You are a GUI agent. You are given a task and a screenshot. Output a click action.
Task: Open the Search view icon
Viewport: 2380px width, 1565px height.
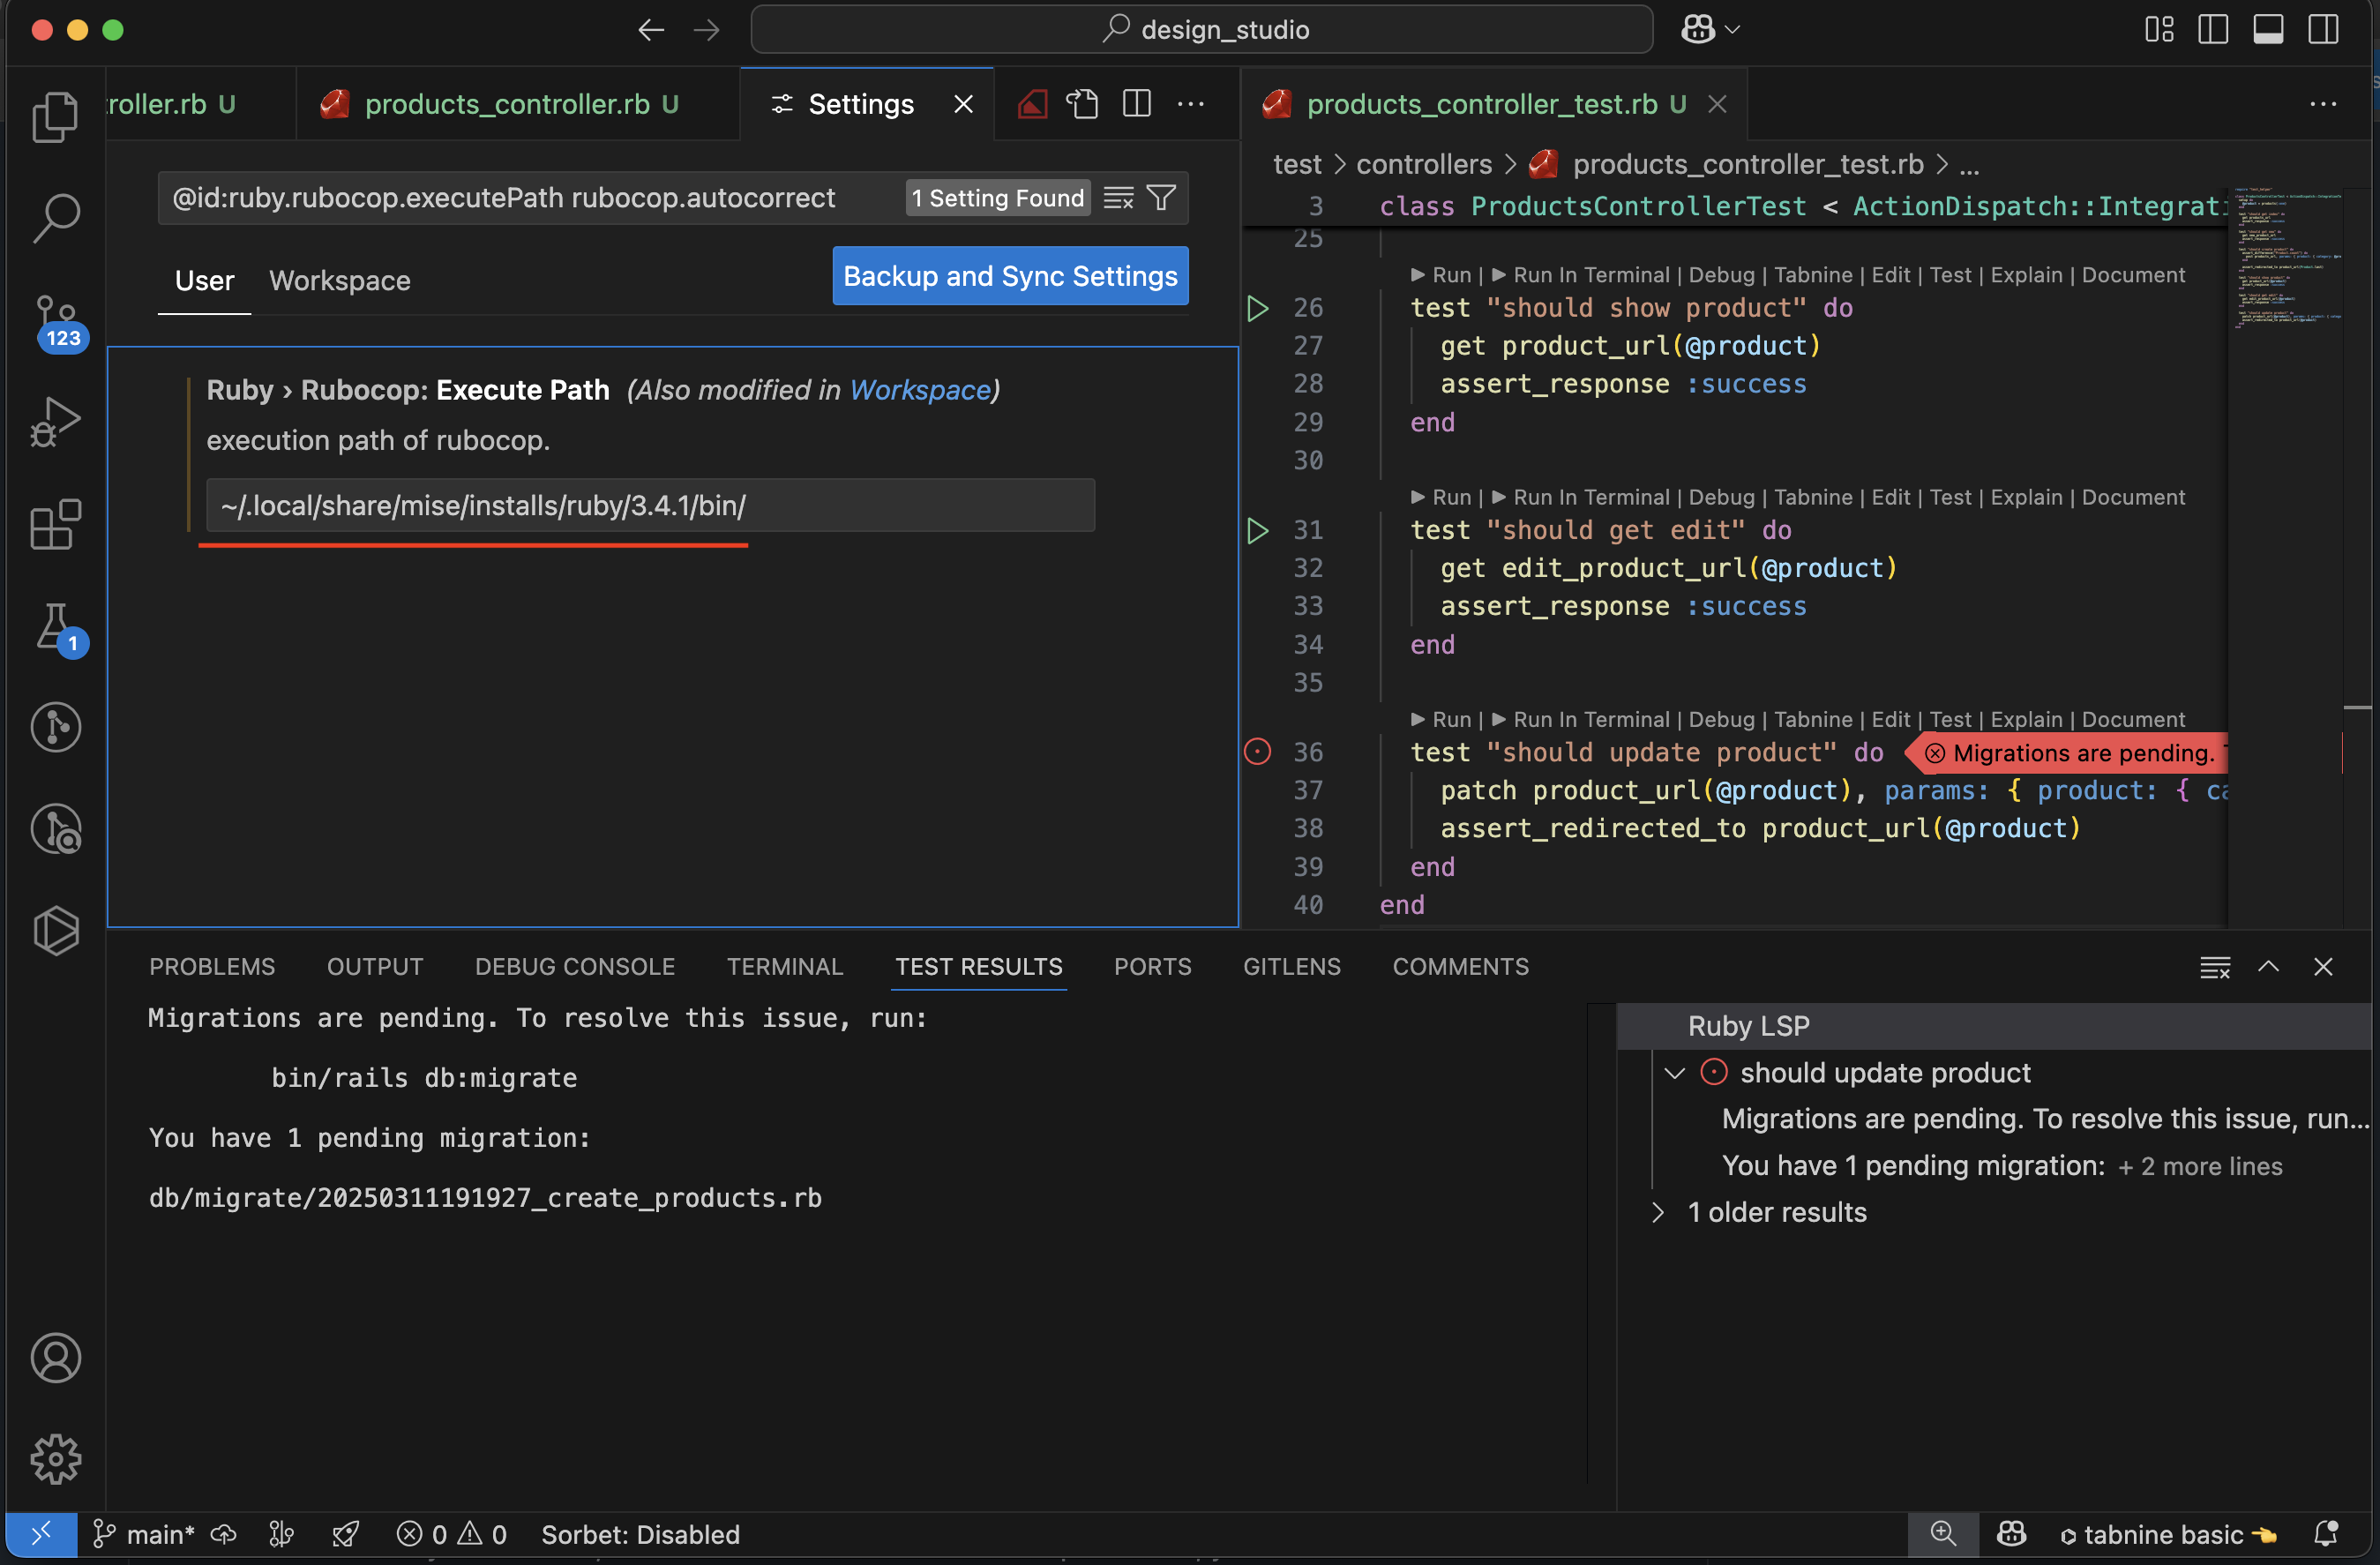click(x=55, y=218)
